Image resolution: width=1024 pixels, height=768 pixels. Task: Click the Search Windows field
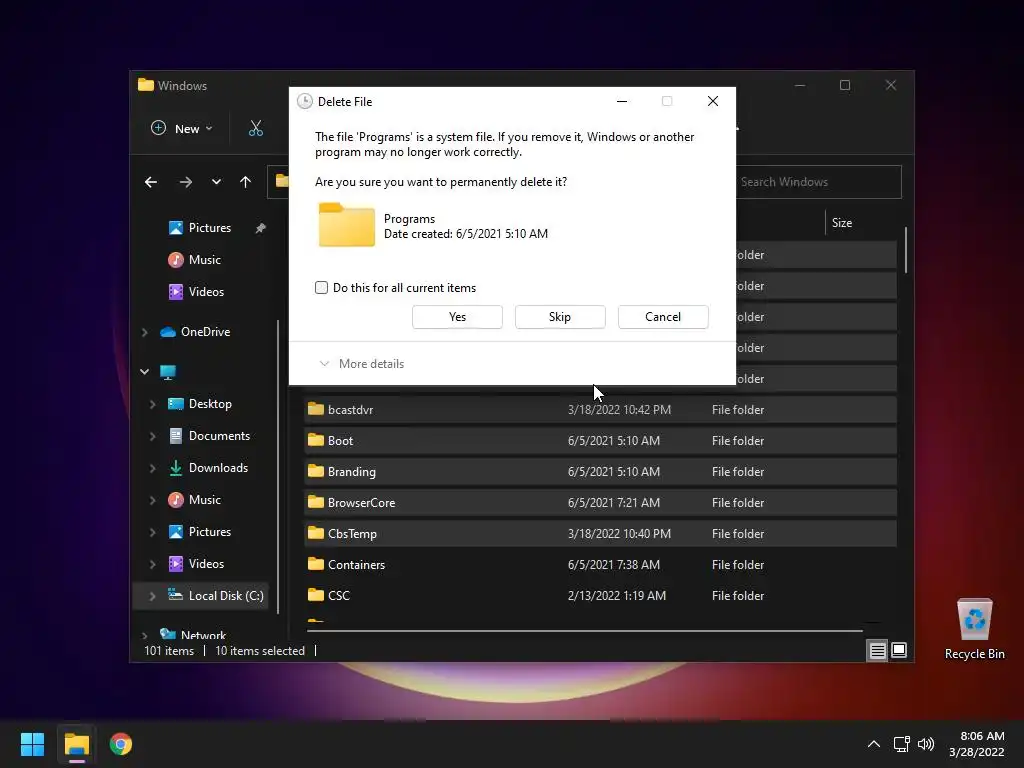(x=818, y=182)
